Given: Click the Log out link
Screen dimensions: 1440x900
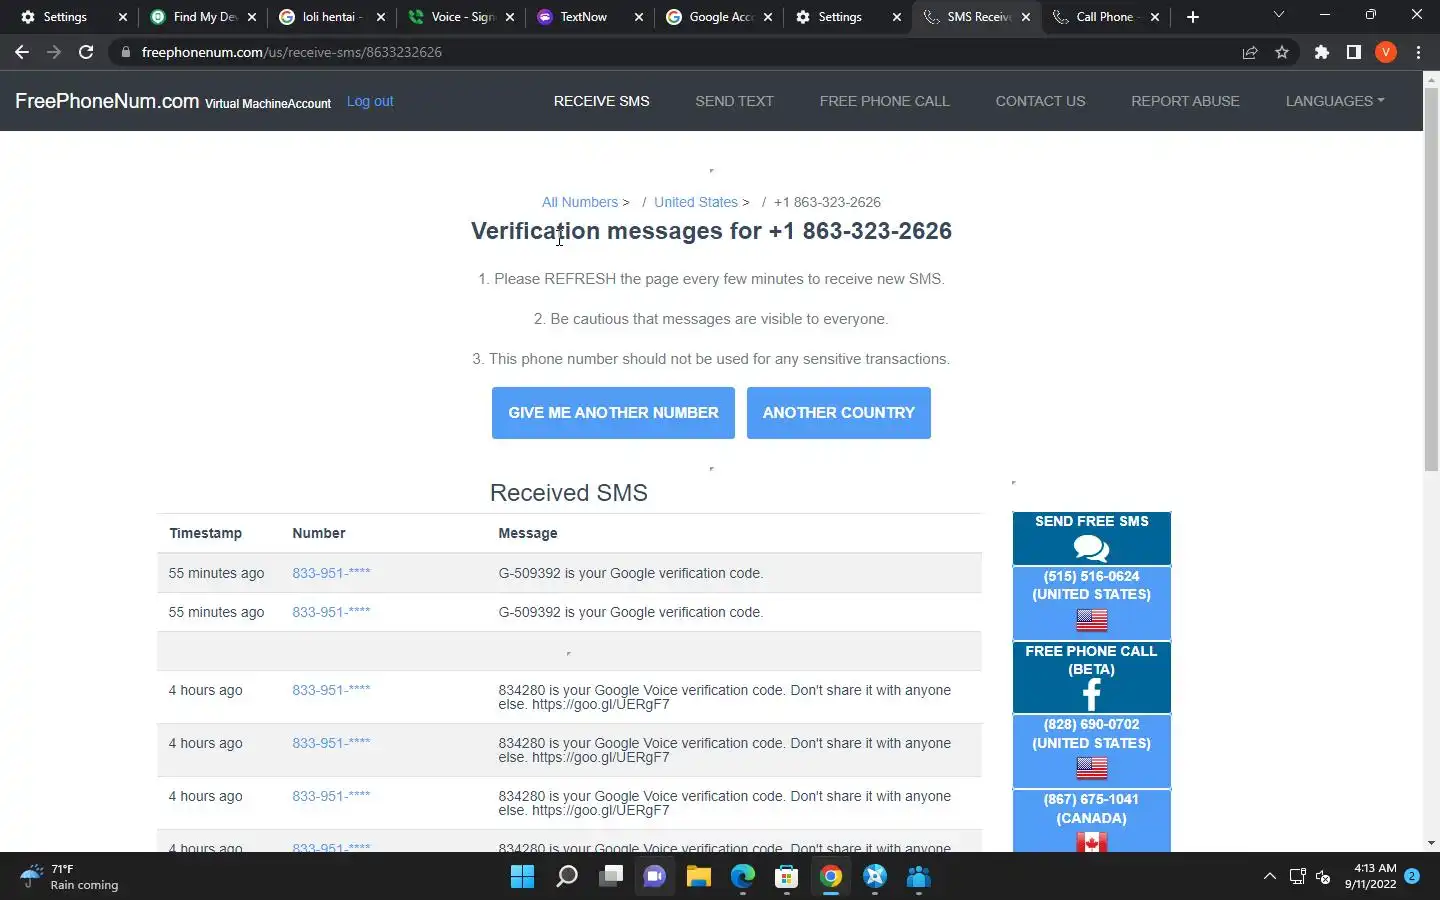Looking at the screenshot, I should coord(370,101).
